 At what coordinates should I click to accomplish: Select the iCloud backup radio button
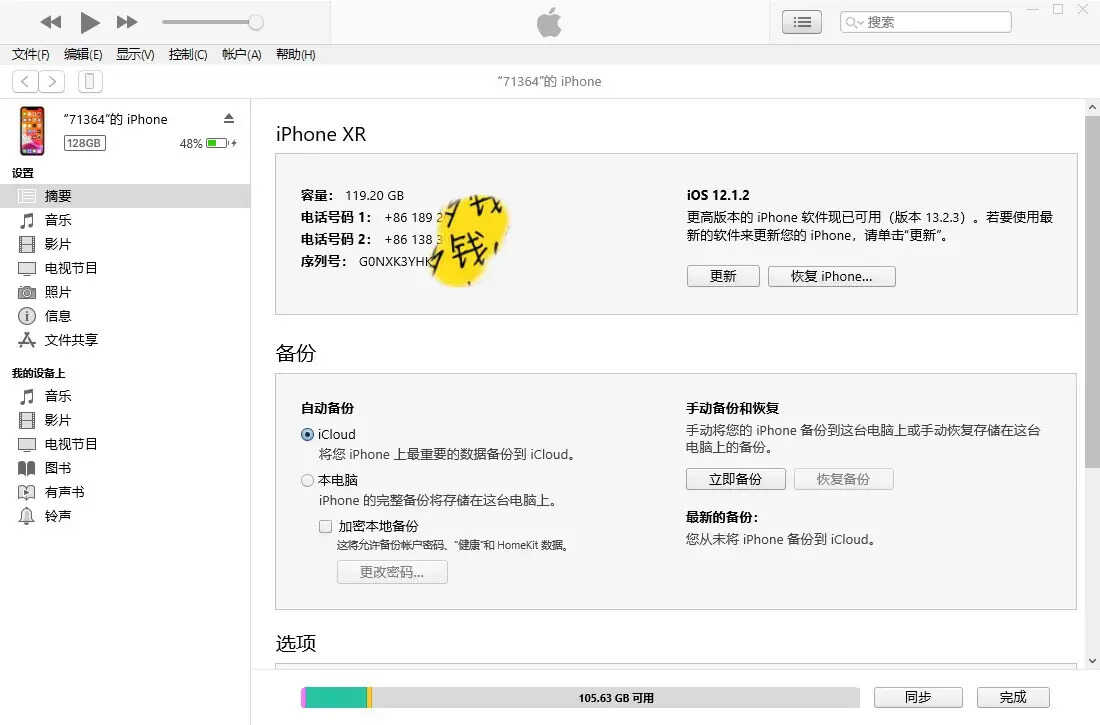[x=307, y=434]
